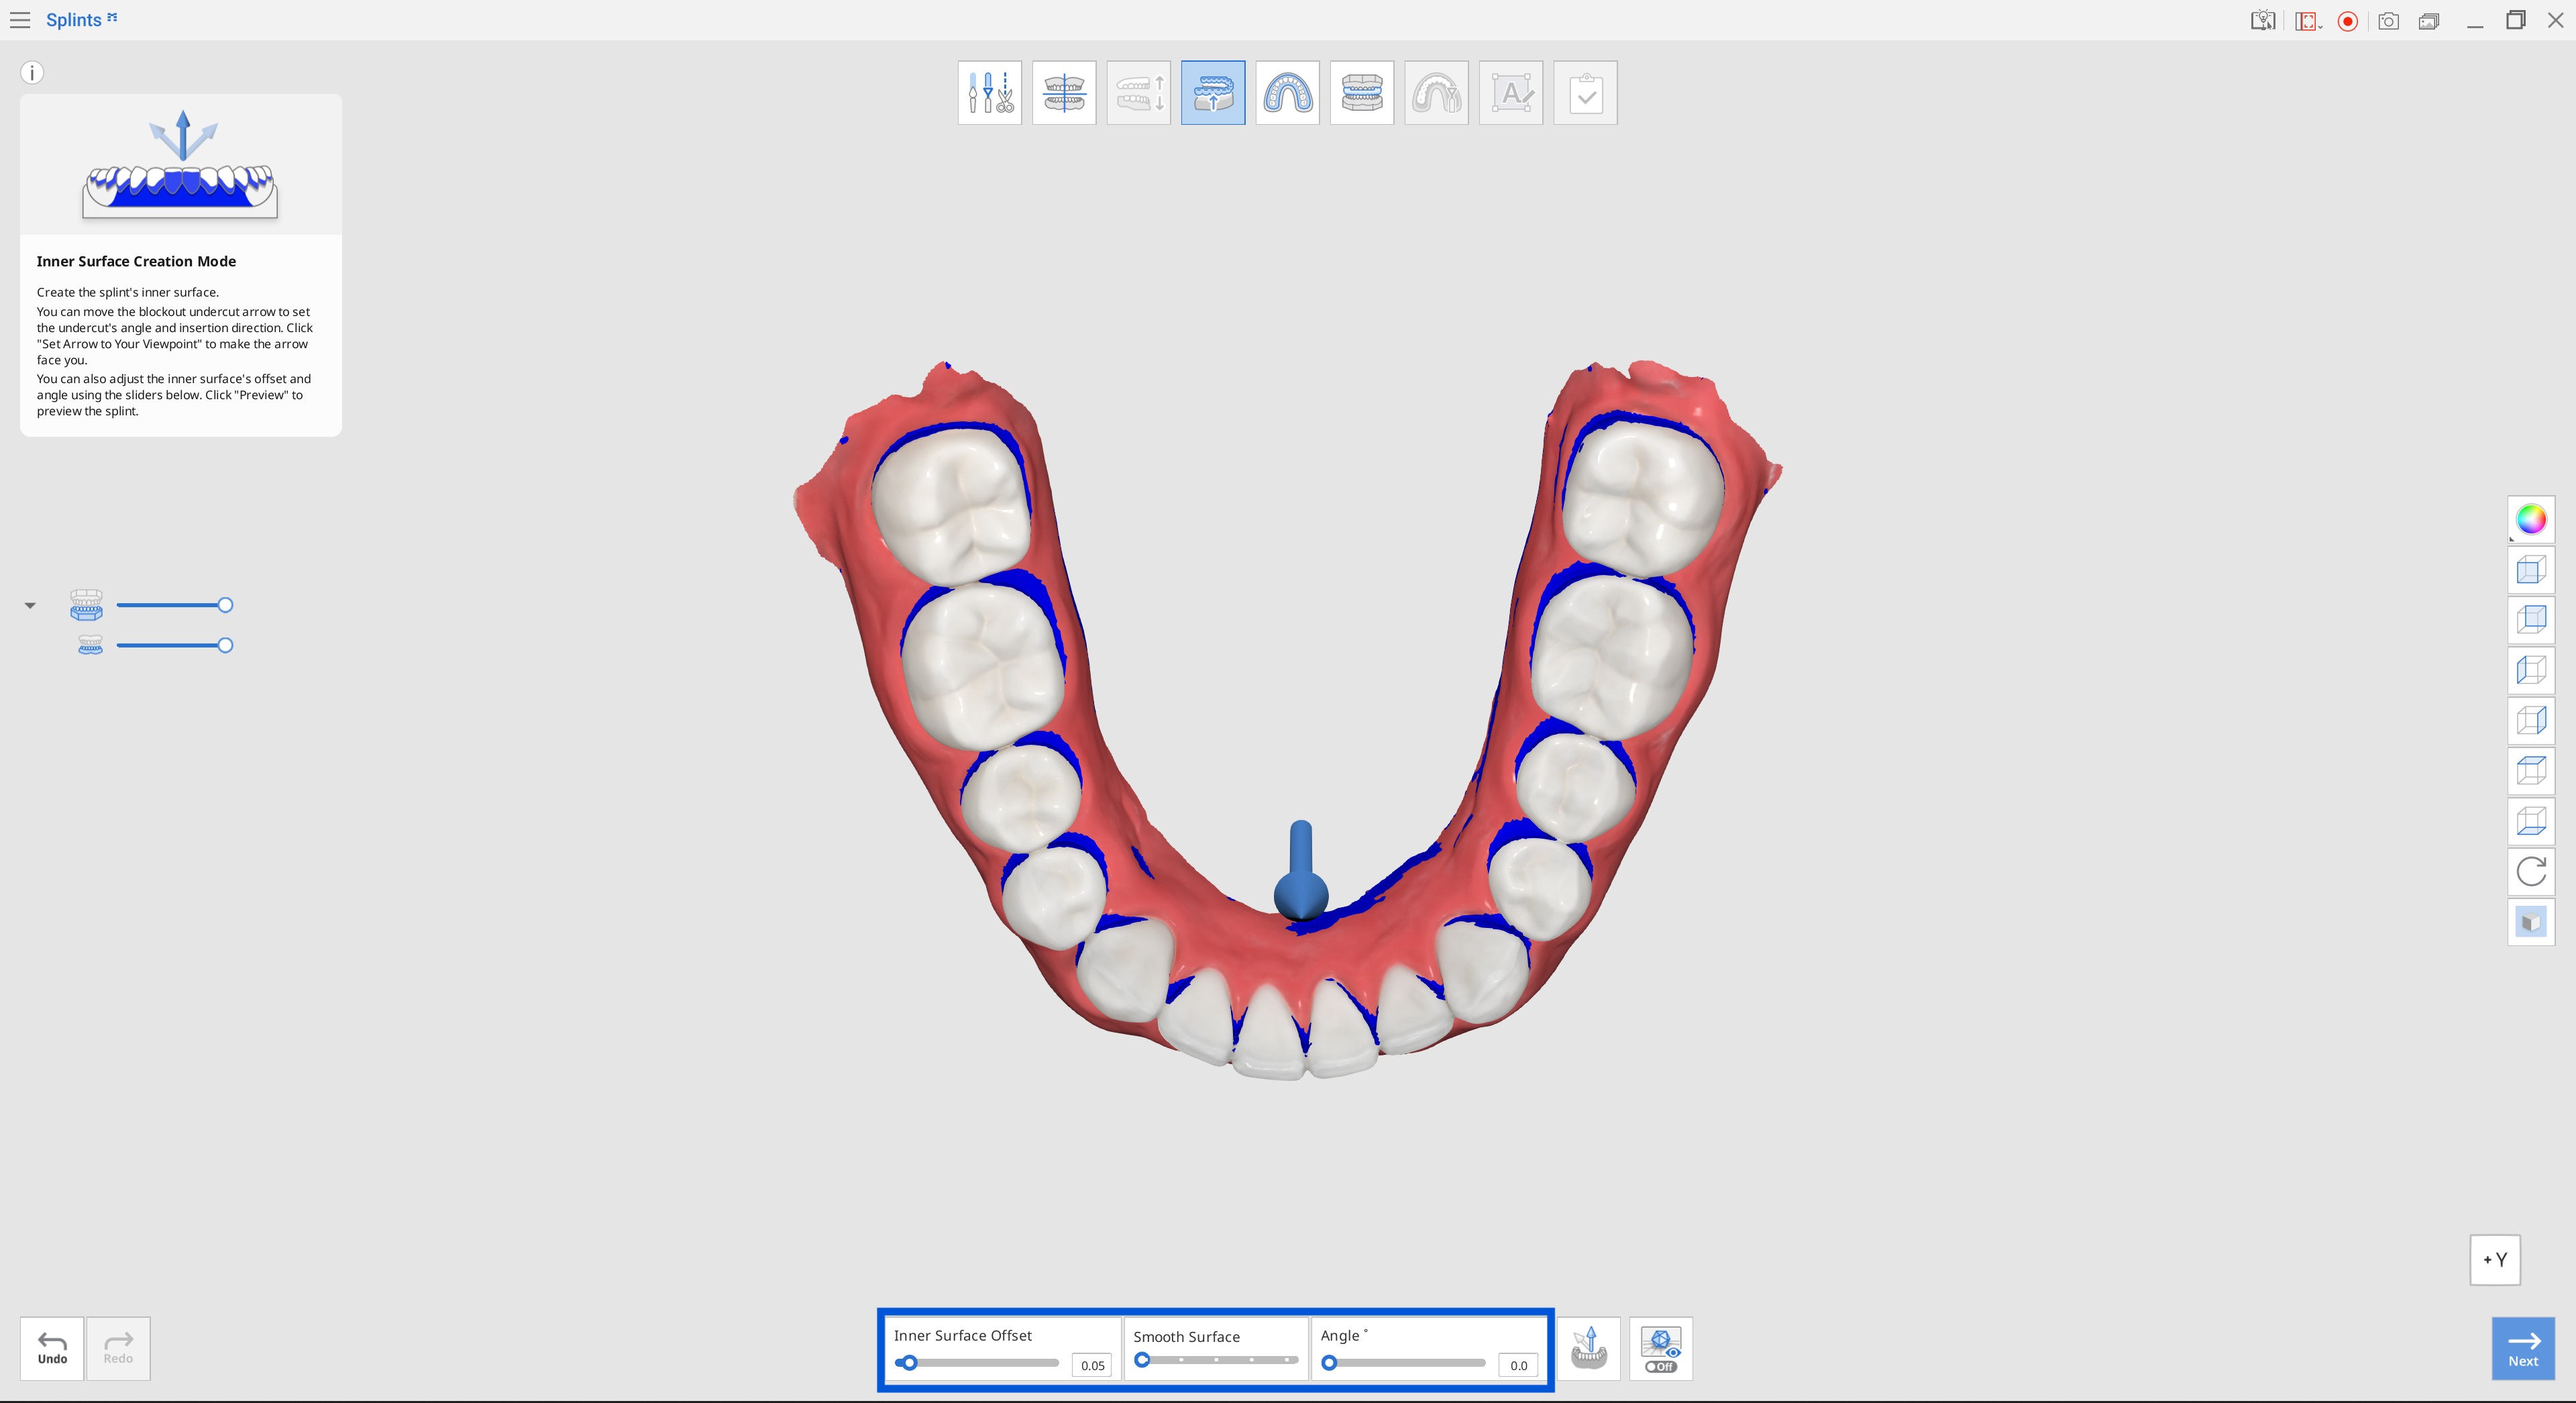2576x1403 pixels.
Task: Switch to front cube view
Action: pos(2530,570)
